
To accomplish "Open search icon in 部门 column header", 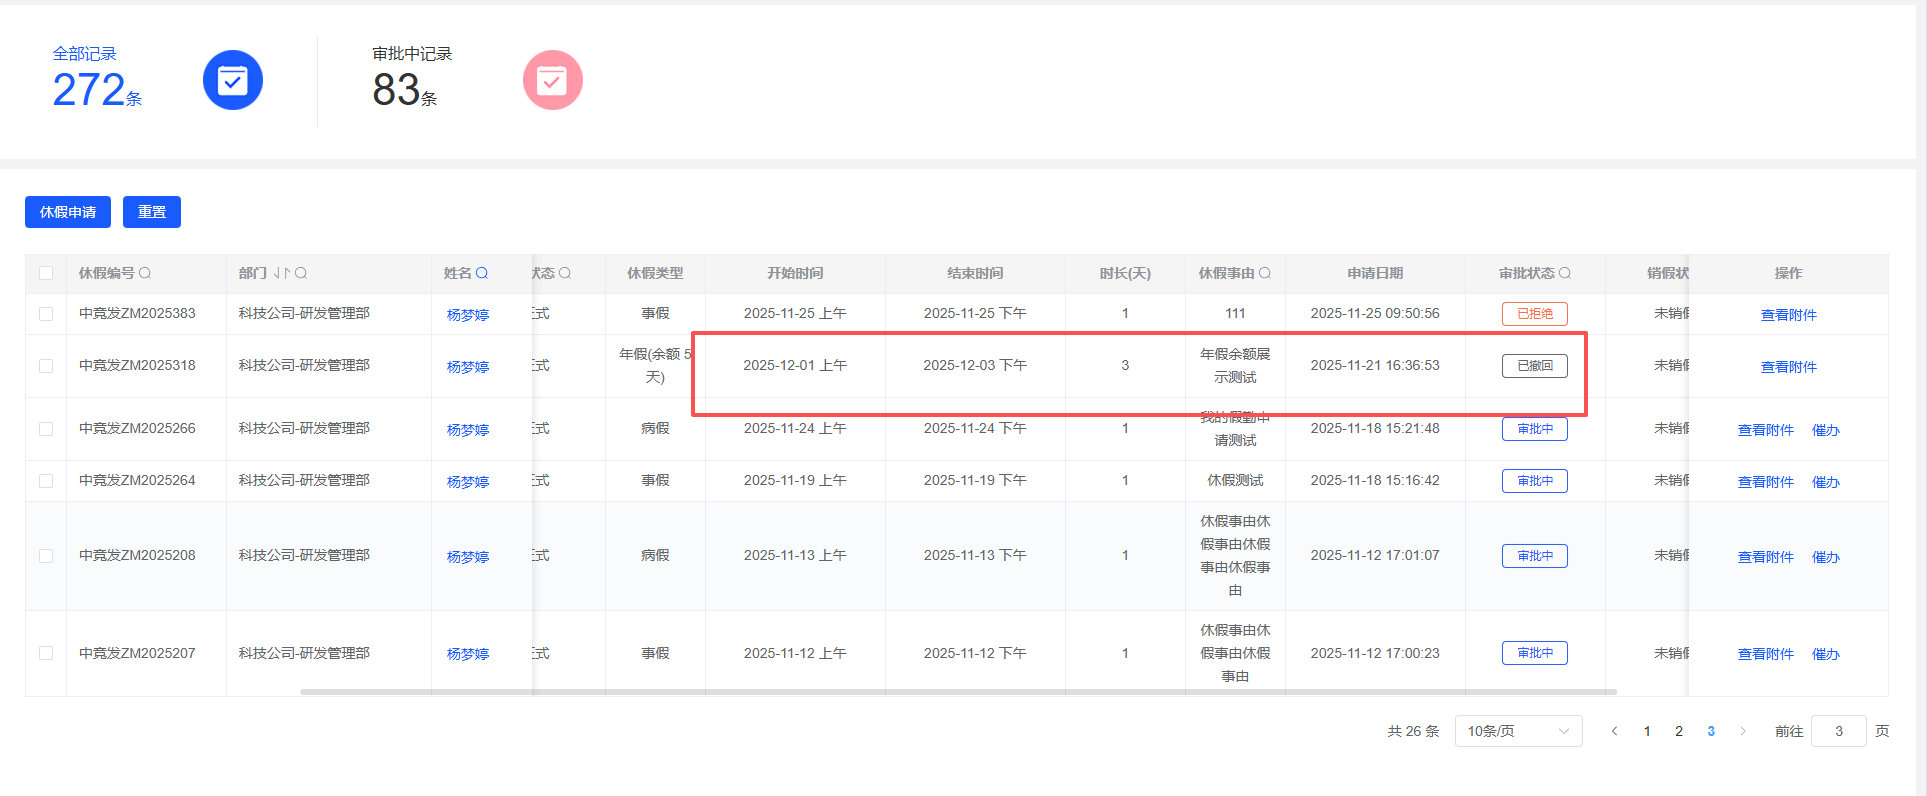I will coord(301,273).
